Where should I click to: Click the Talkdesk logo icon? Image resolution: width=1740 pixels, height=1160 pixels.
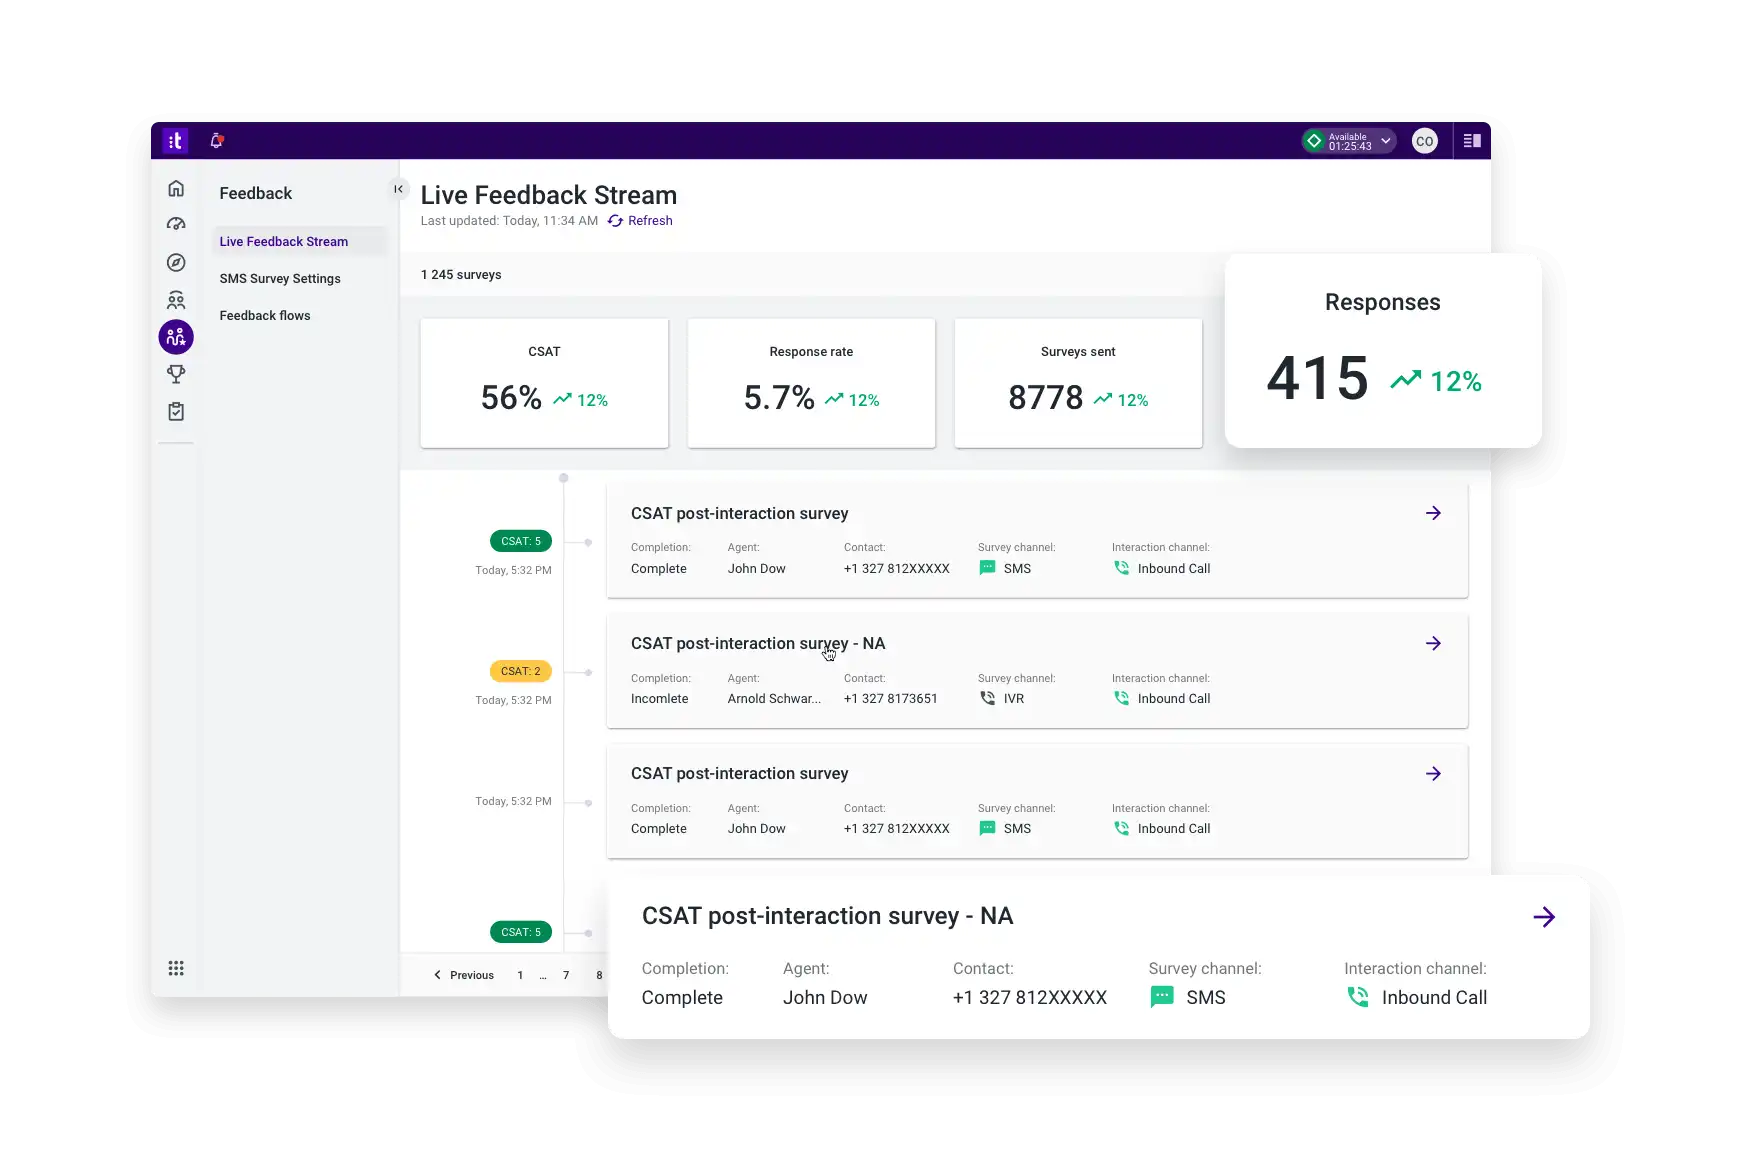click(175, 141)
